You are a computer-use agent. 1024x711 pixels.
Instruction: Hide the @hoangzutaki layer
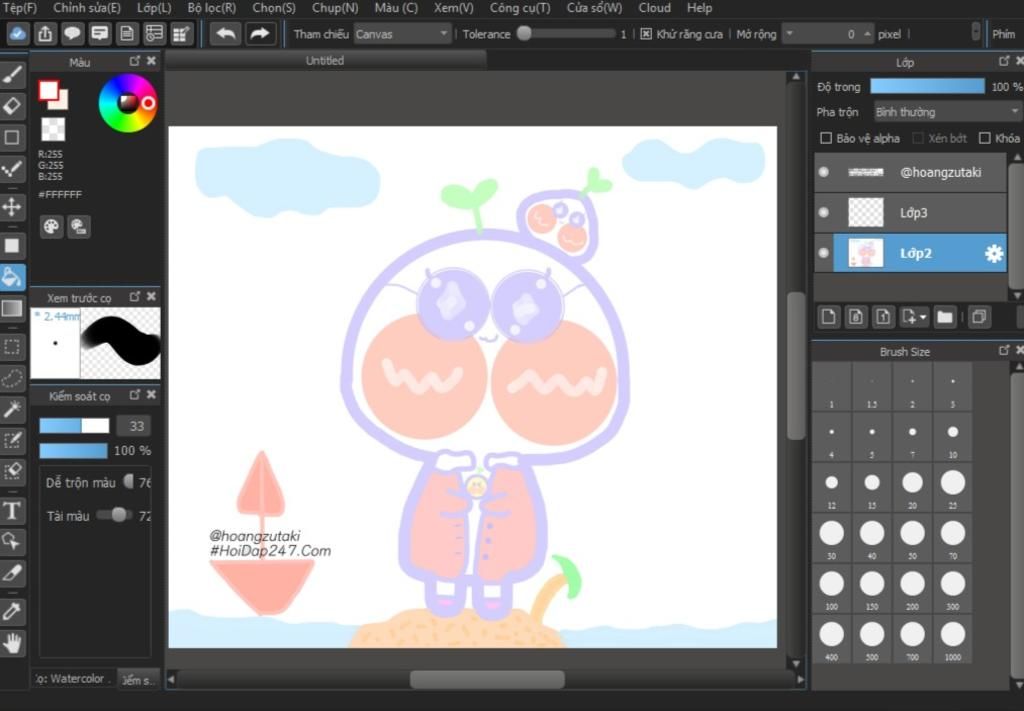coord(824,172)
